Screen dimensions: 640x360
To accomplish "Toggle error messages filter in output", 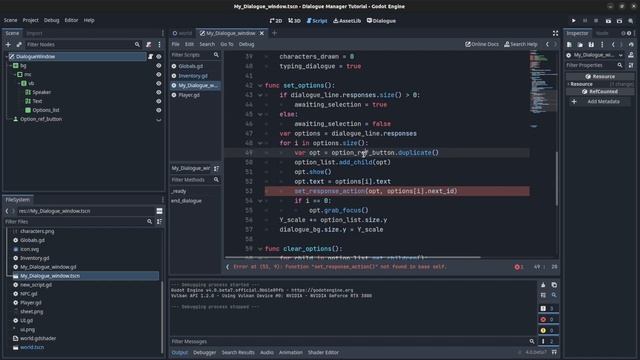I will (x=547, y=320).
